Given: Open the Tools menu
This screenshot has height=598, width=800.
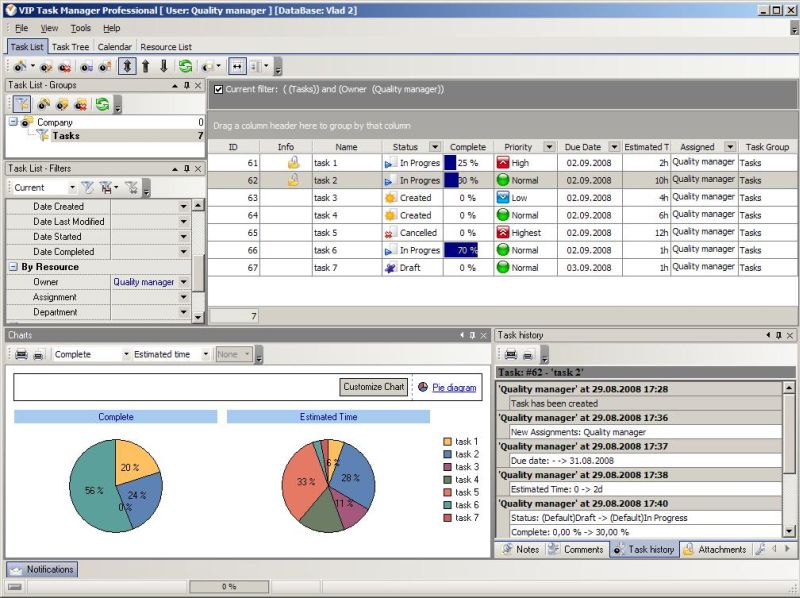Looking at the screenshot, I should point(80,28).
